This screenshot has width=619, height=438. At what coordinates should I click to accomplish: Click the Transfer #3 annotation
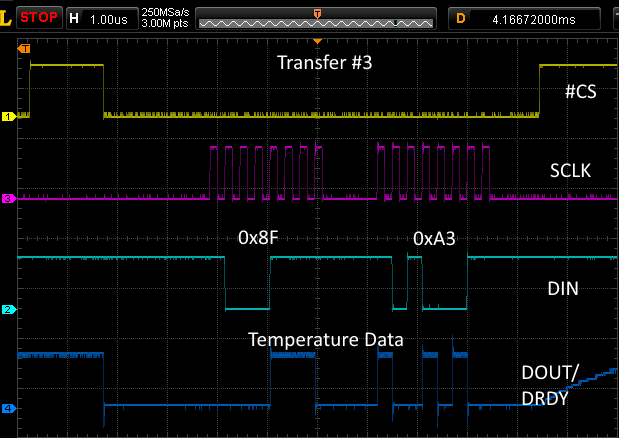tap(325, 63)
